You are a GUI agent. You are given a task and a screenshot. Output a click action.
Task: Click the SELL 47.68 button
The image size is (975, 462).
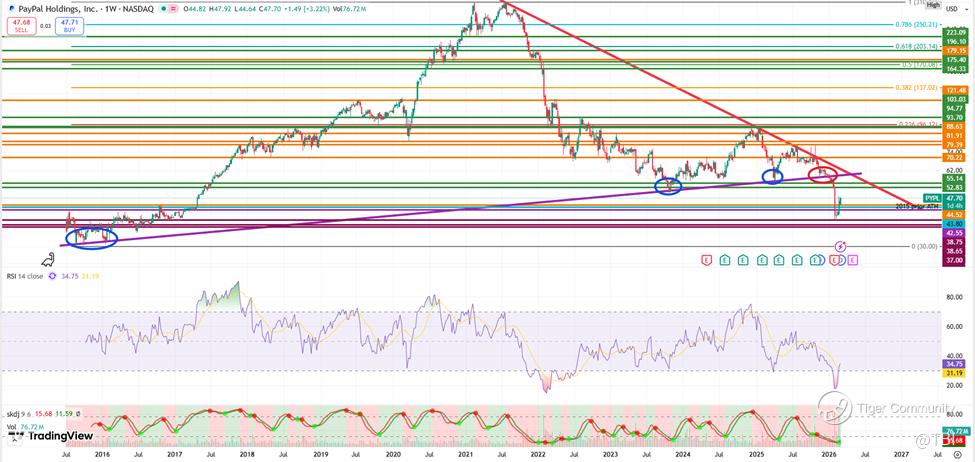[21, 26]
